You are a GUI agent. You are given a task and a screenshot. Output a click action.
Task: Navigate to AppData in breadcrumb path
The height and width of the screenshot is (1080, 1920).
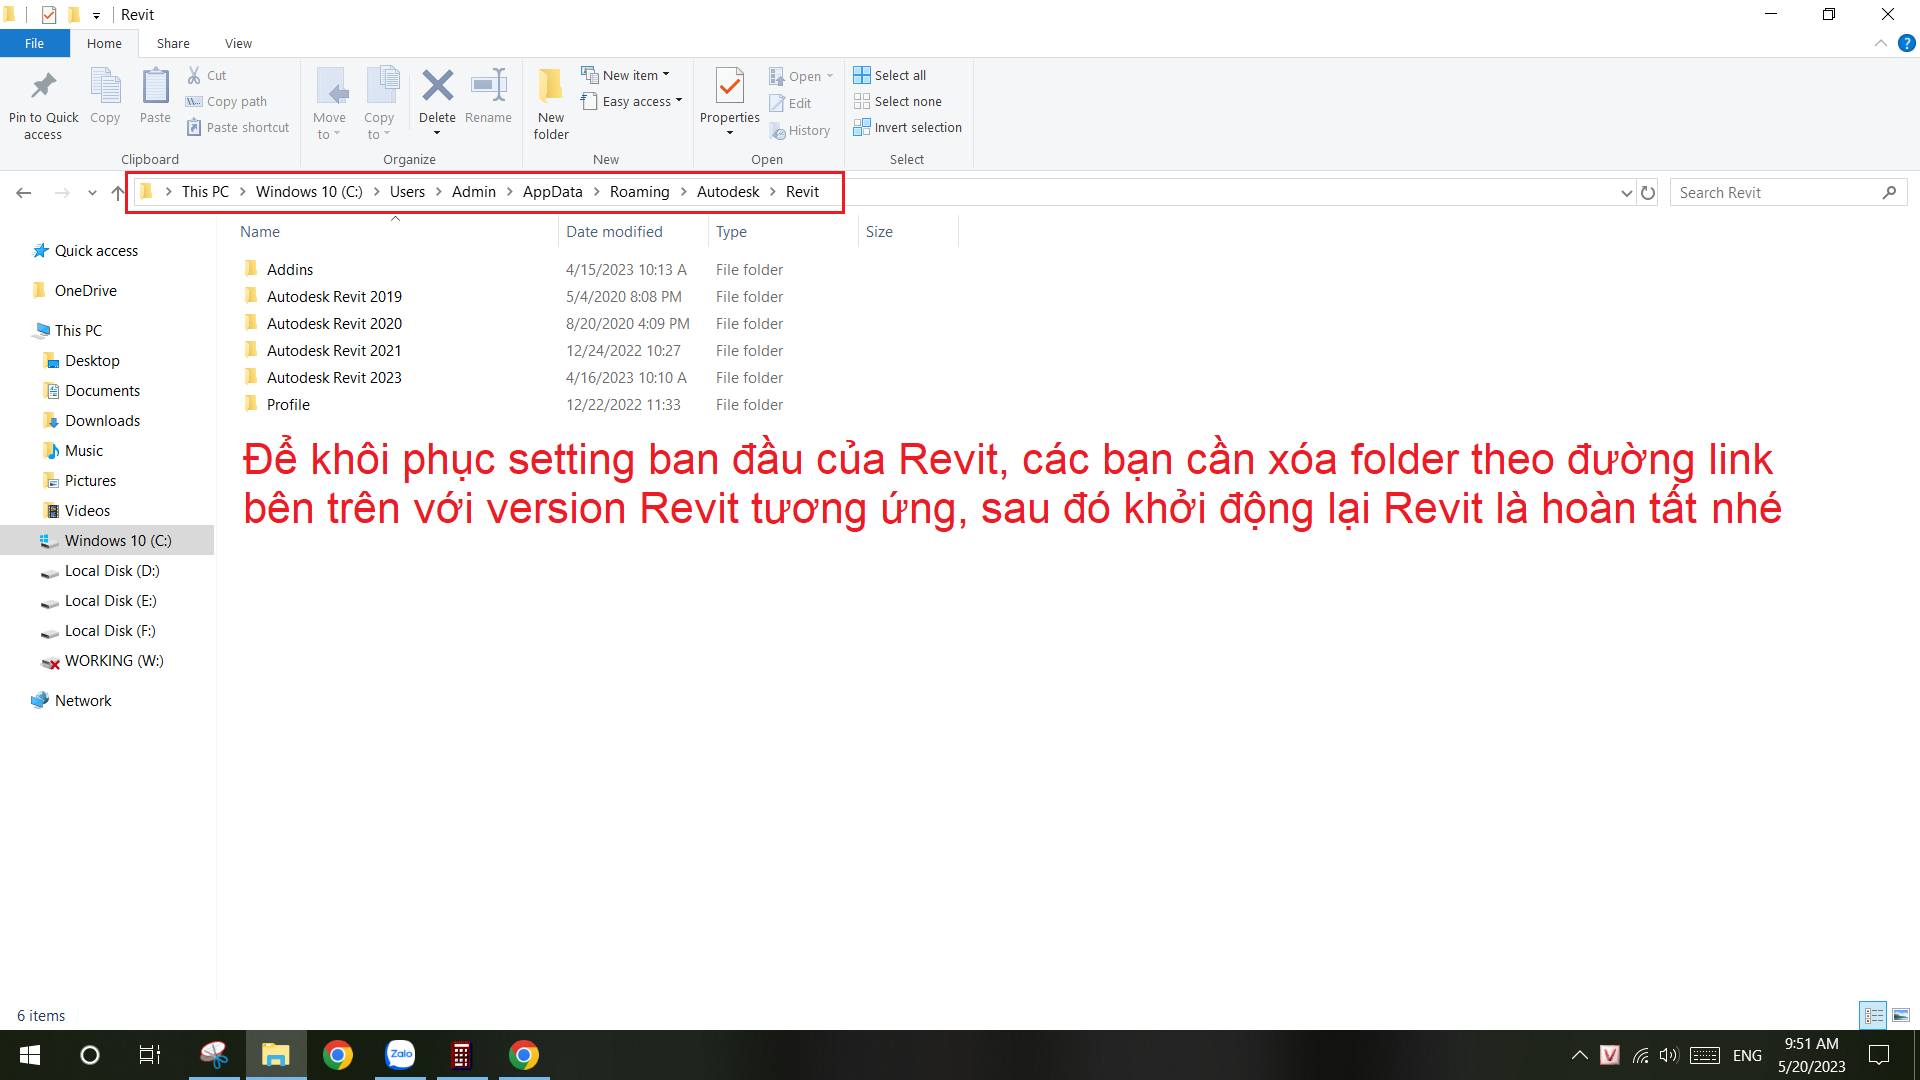click(x=552, y=192)
